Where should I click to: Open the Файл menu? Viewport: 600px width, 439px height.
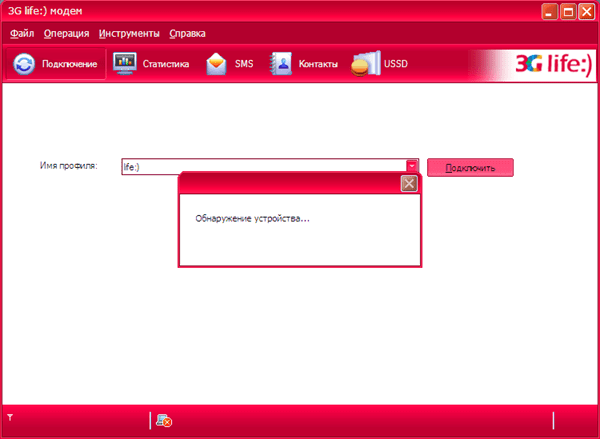pyautogui.click(x=22, y=34)
